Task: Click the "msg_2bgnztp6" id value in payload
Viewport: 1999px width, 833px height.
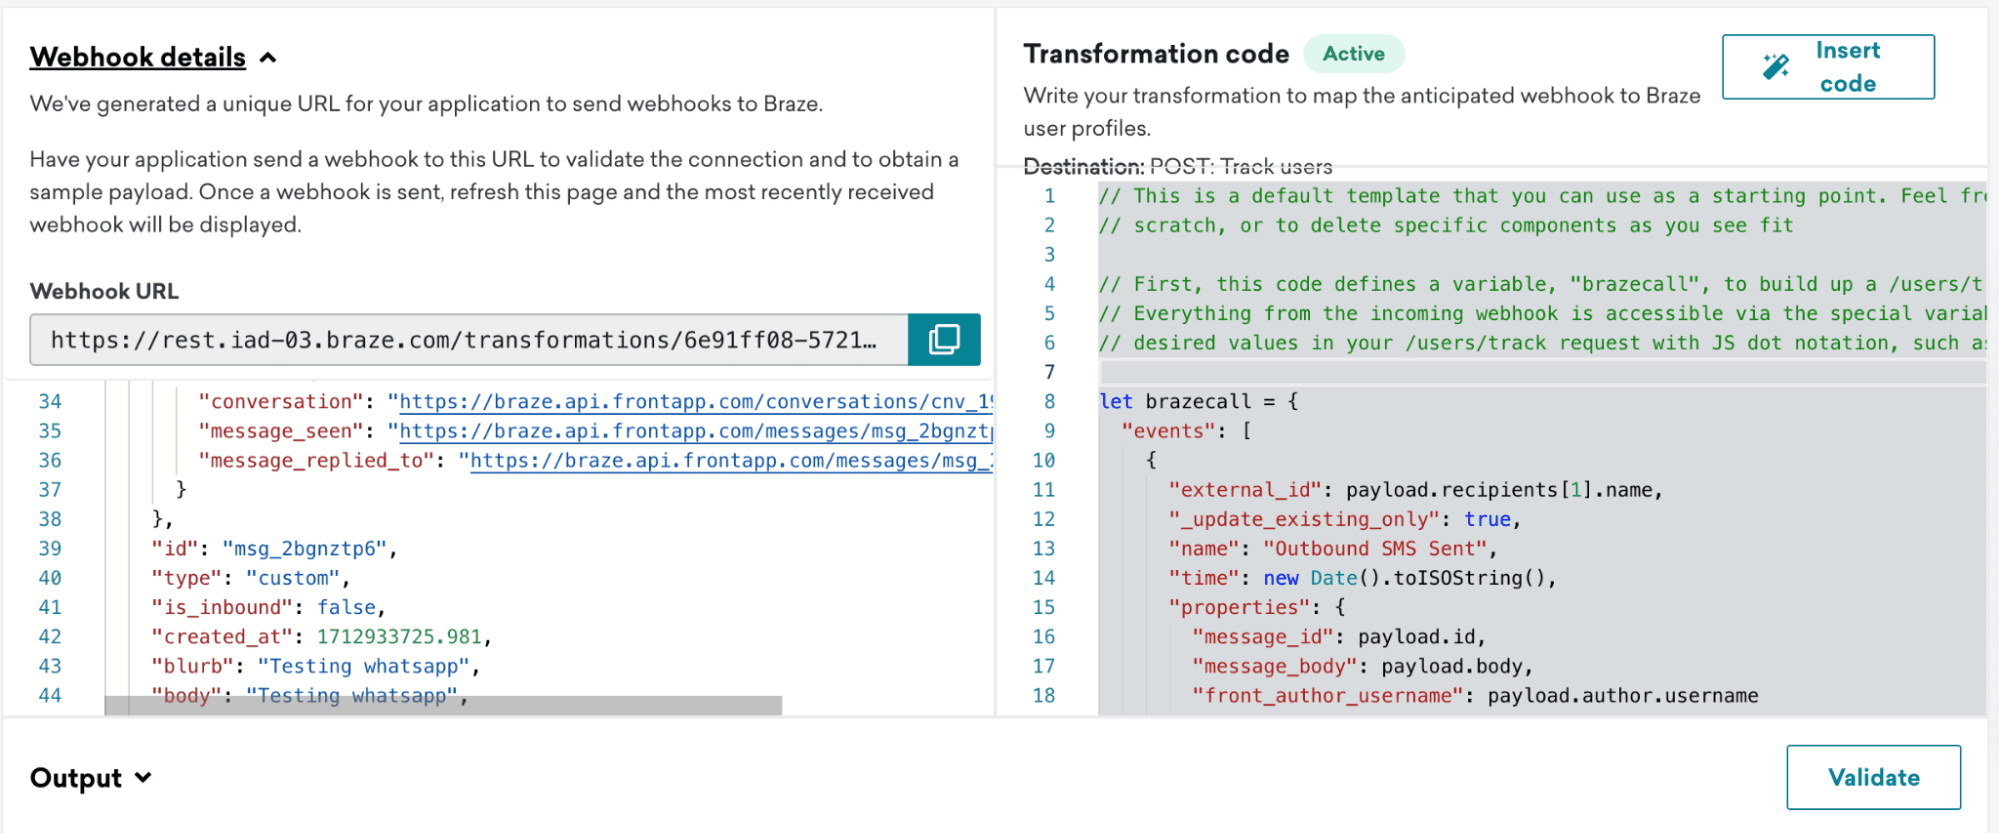Action: (x=304, y=549)
